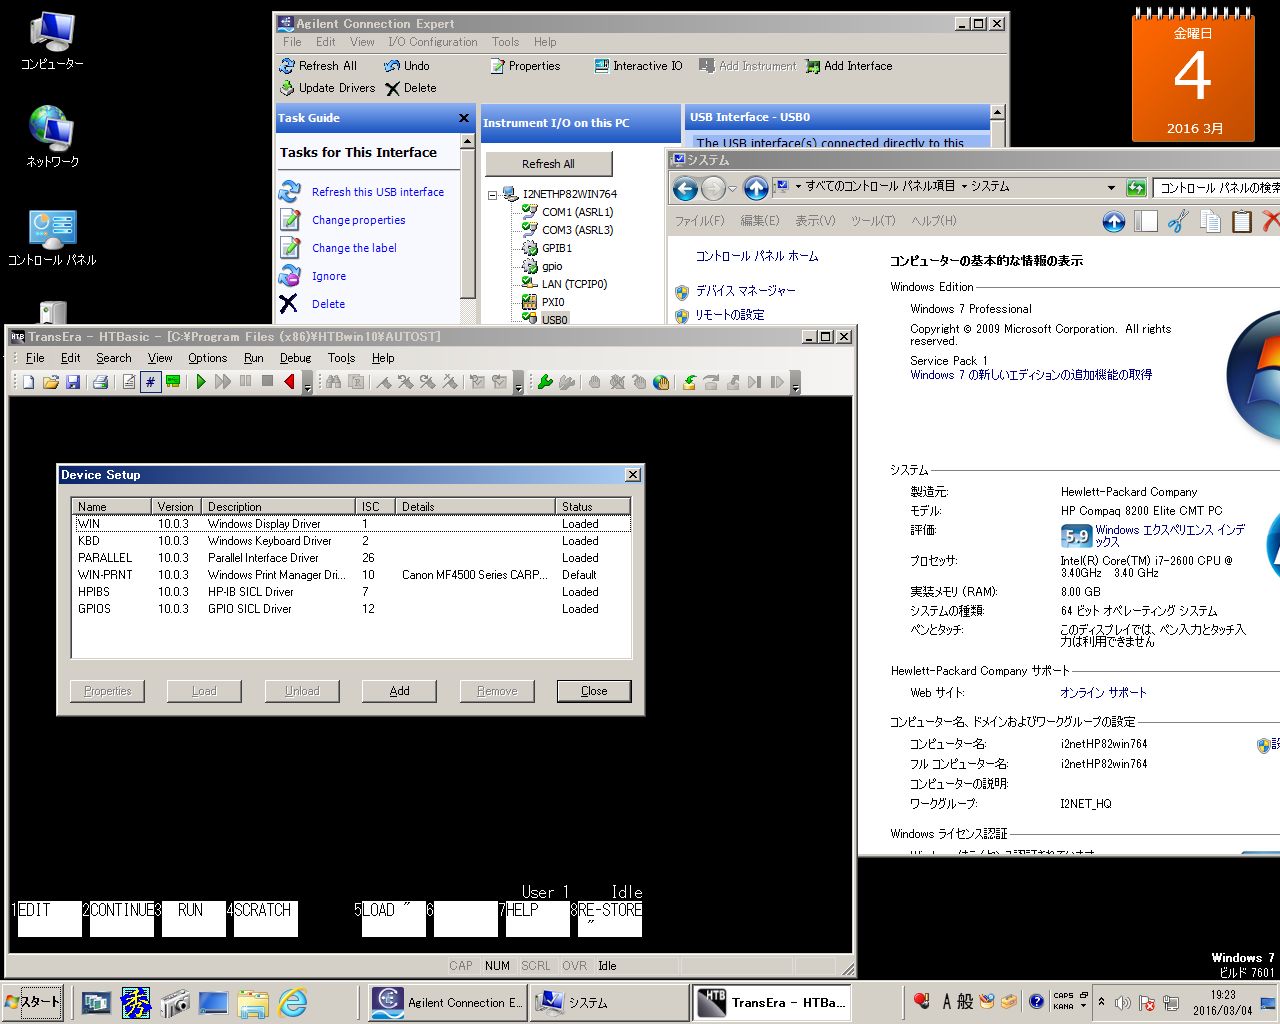Select COM1 (ASRL1) in instrument tree
This screenshot has height=1024, width=1280.
(577, 212)
